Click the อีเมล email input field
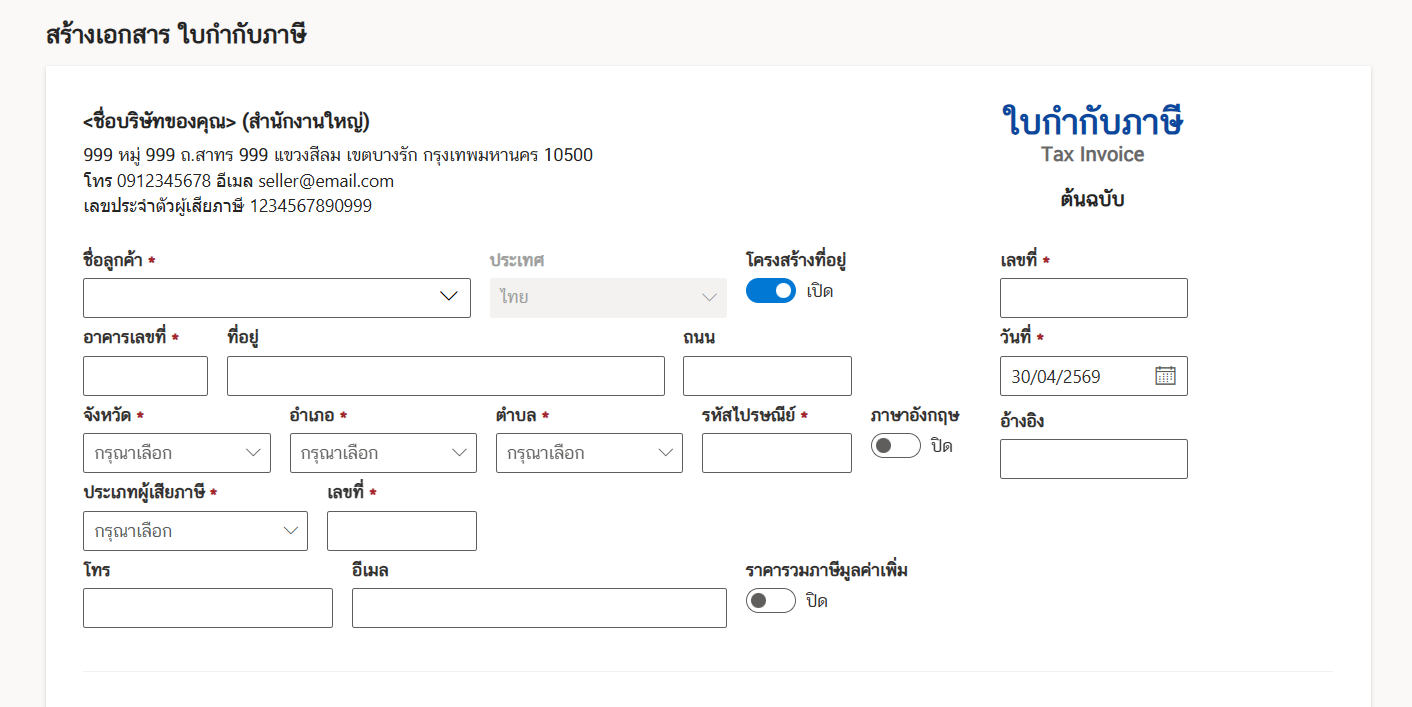The height and width of the screenshot is (707, 1412). pos(539,608)
